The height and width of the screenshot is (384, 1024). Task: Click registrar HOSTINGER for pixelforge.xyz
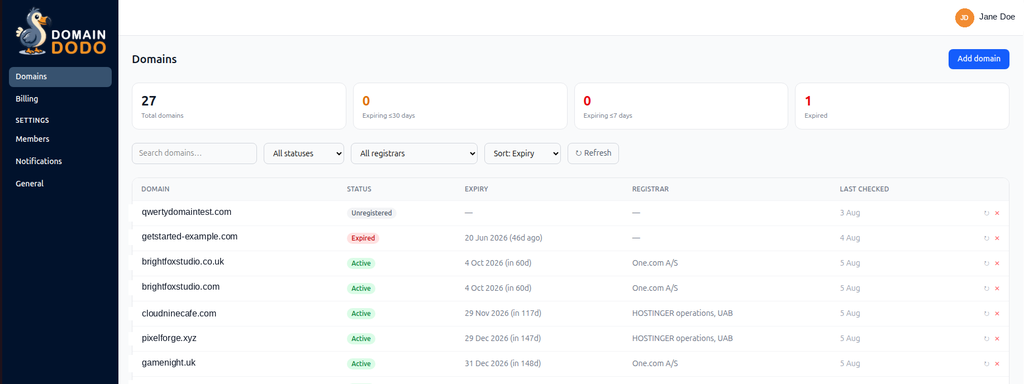coord(682,339)
